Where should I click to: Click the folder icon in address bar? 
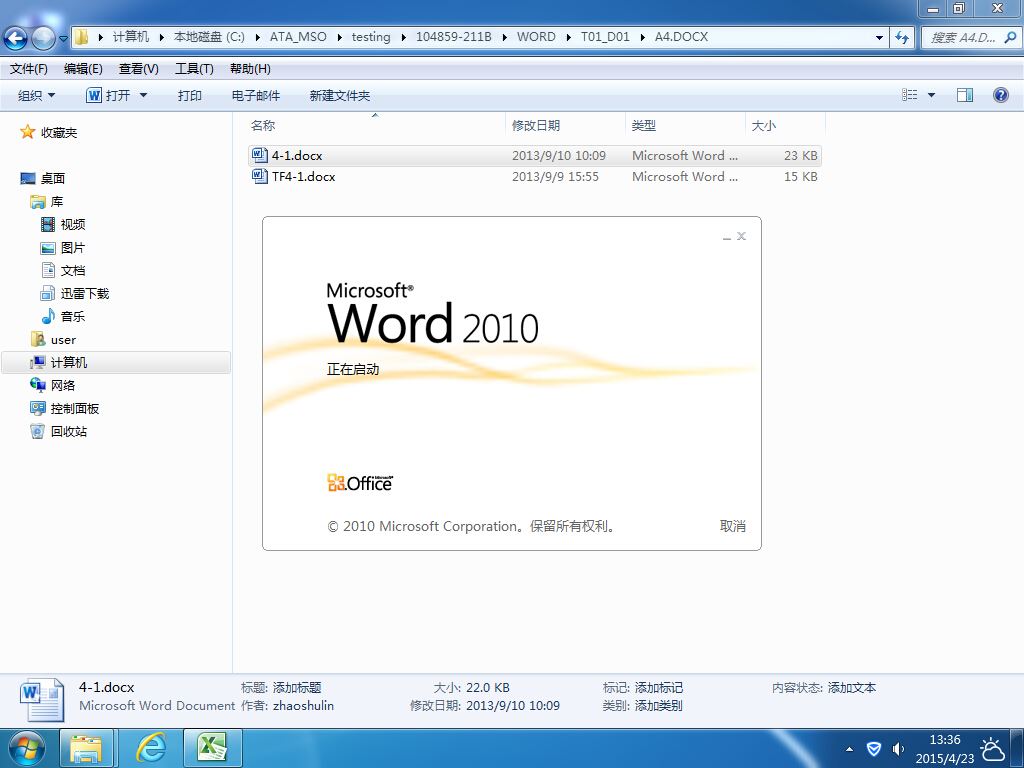82,37
